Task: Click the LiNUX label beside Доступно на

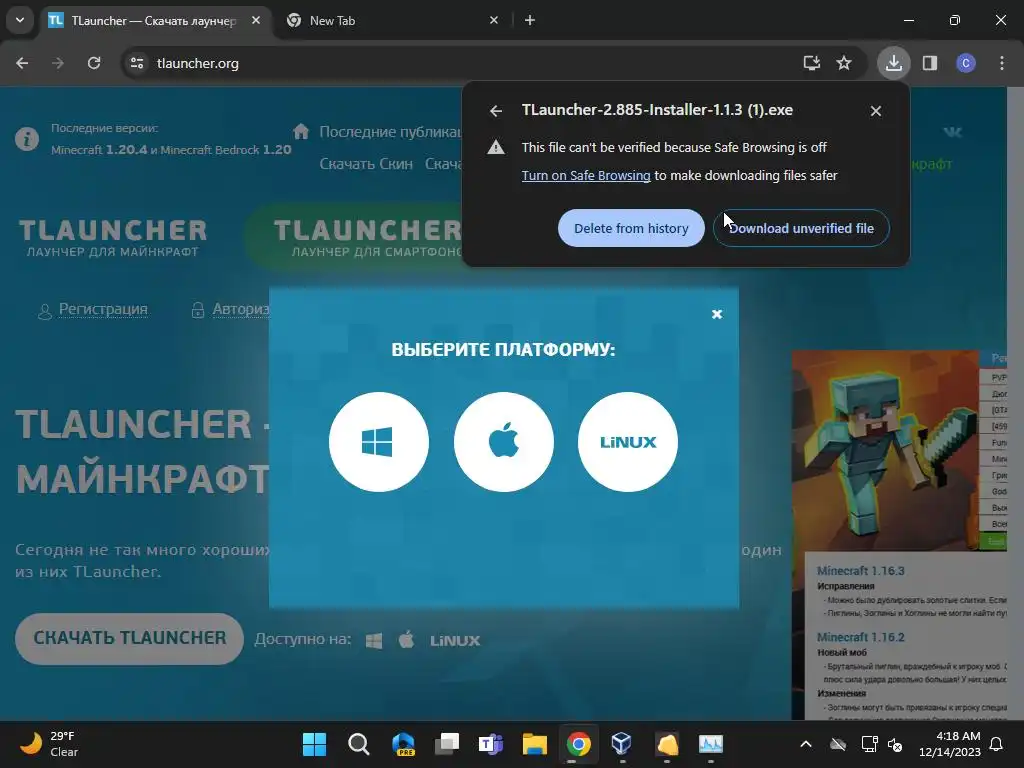Action: tap(455, 641)
